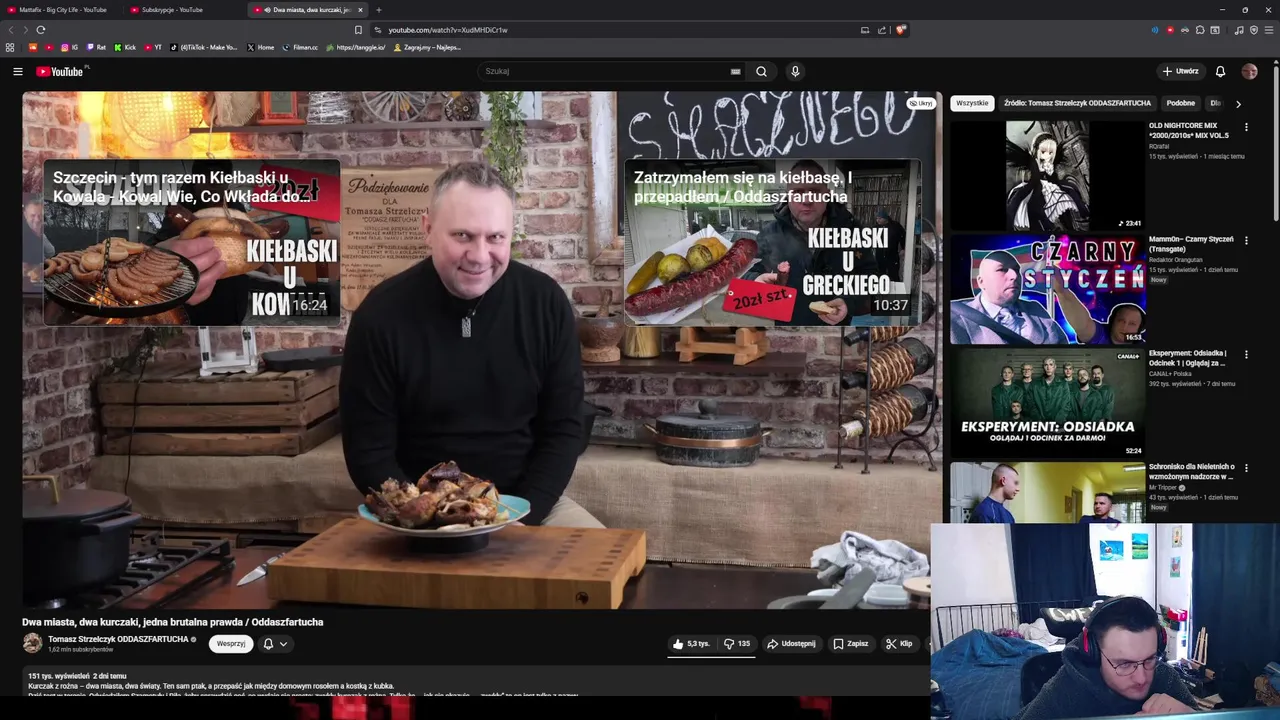Open Czarny Styczeń video thumbnail
The width and height of the screenshot is (1280, 720).
(1047, 290)
